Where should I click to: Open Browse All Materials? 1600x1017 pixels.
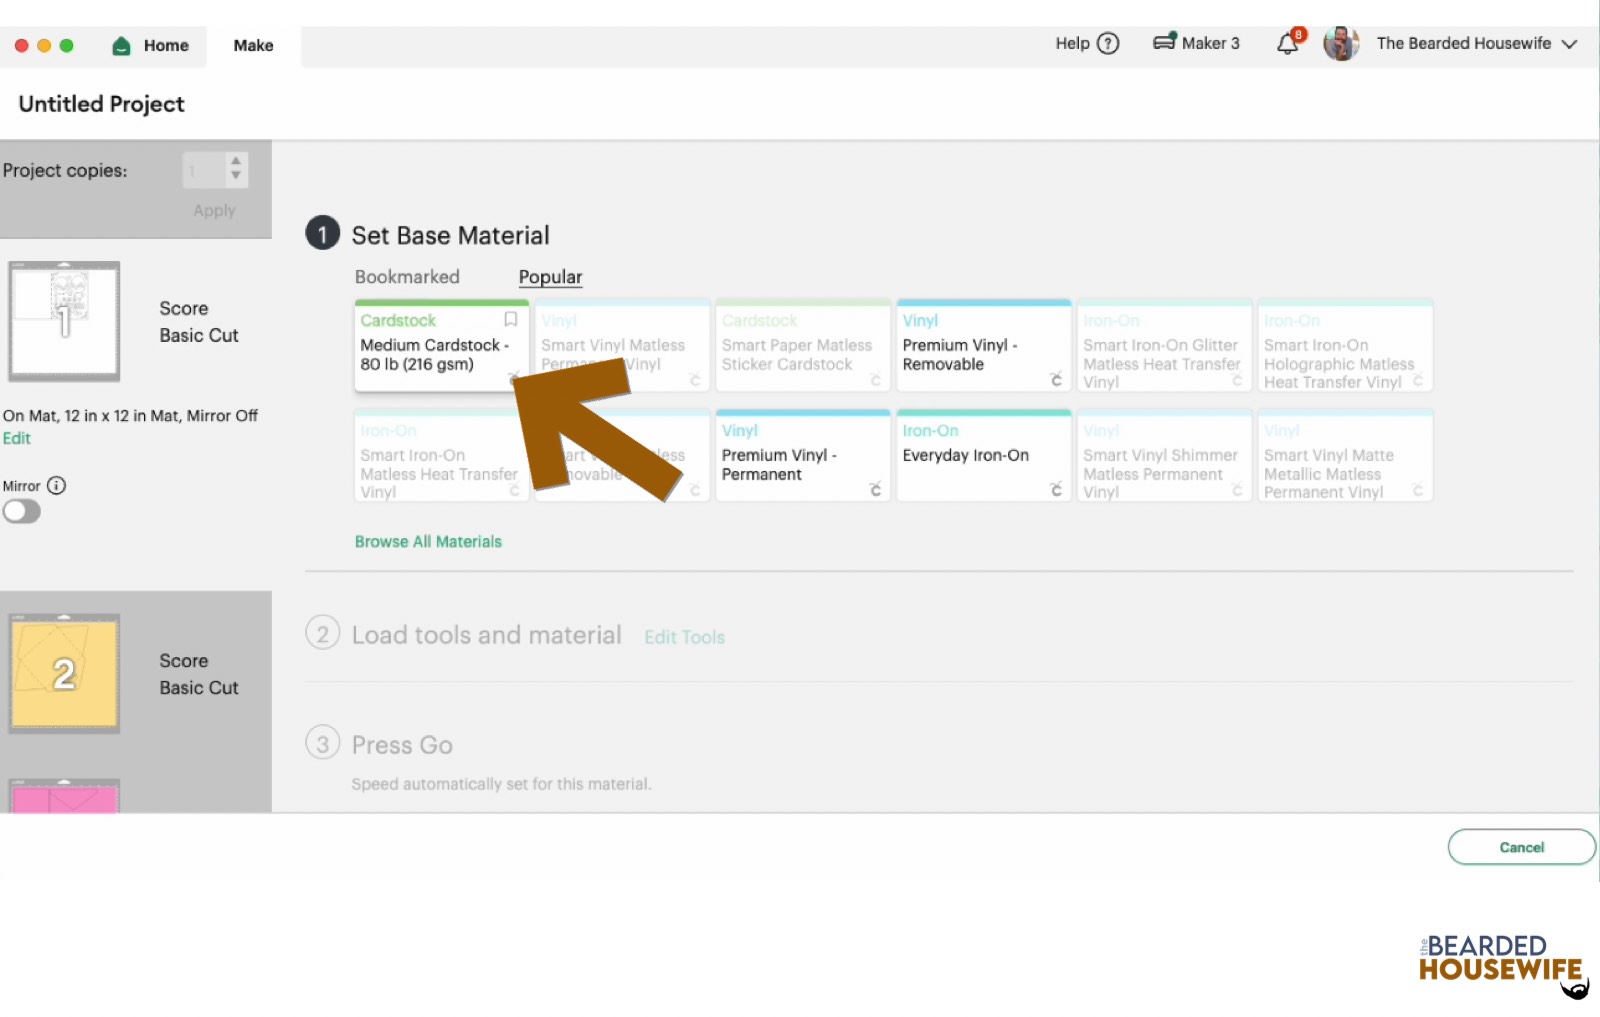click(x=428, y=541)
